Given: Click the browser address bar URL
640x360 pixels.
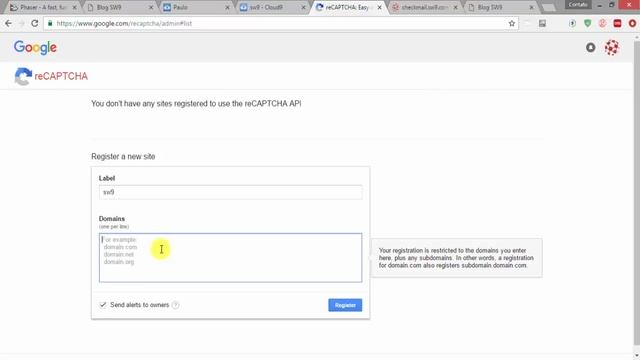Looking at the screenshot, I should pos(124,23).
